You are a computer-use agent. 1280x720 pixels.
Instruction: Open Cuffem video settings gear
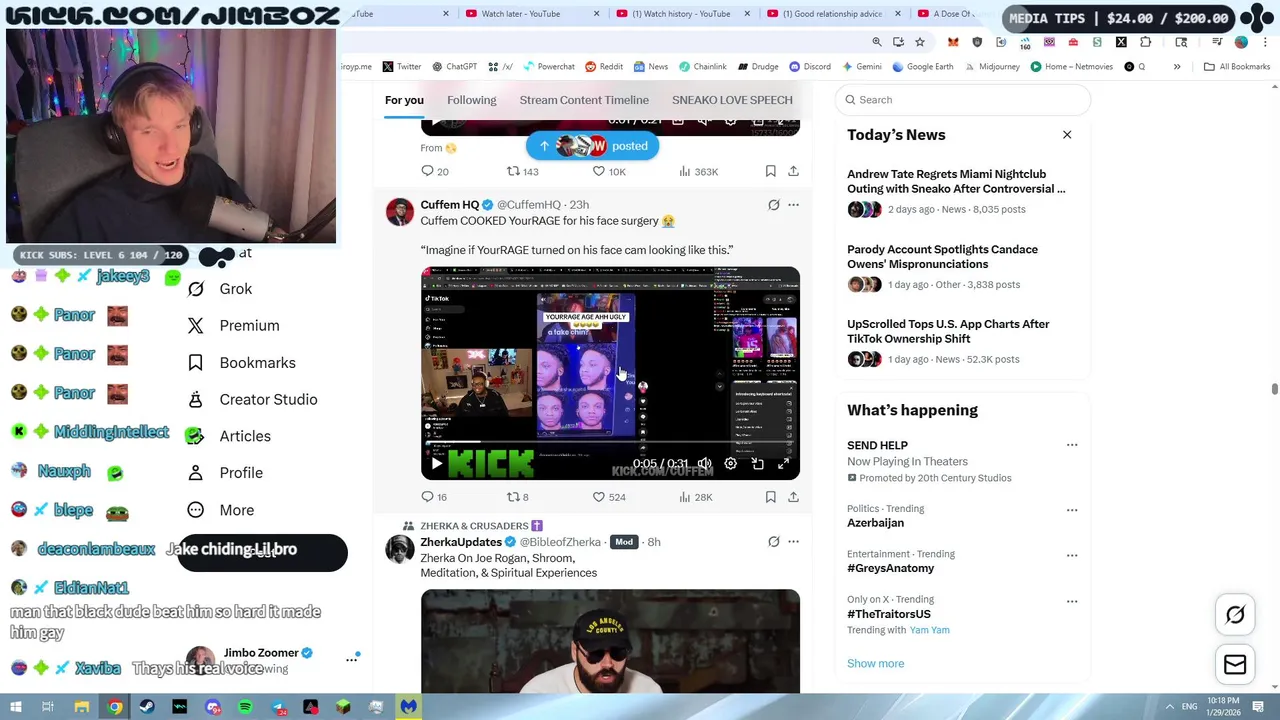pos(731,464)
